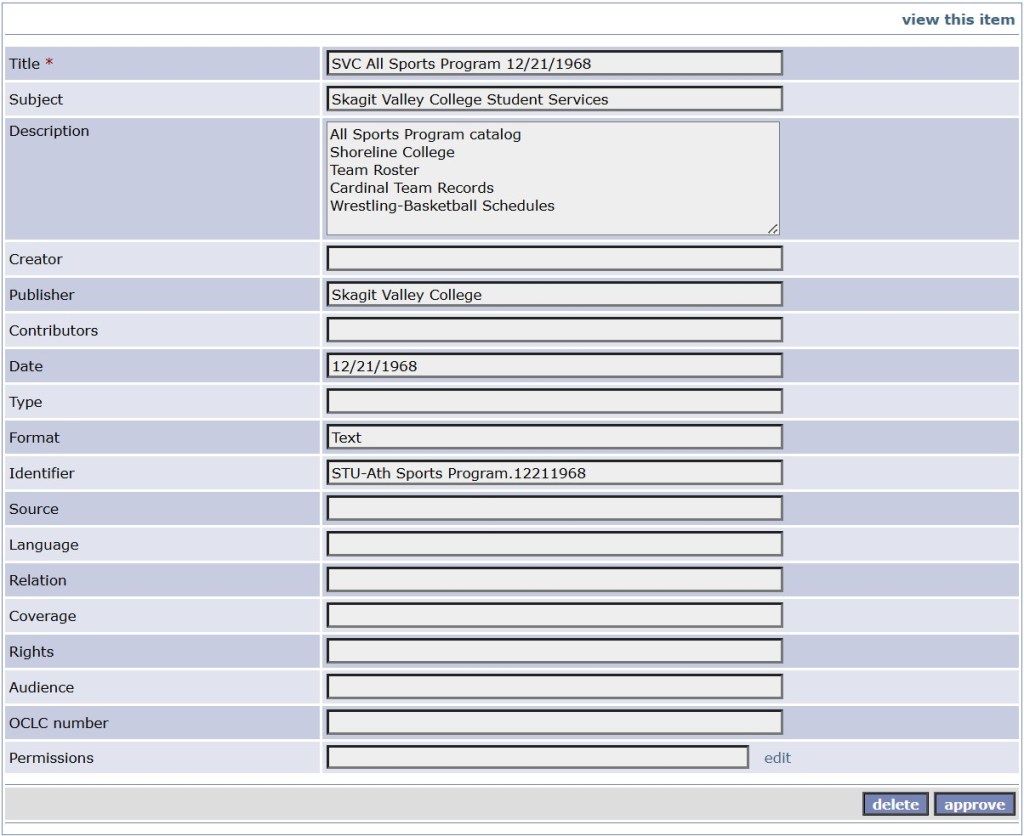Focus the Subject text field
Viewport: 1024px width, 836px height.
click(x=553, y=99)
